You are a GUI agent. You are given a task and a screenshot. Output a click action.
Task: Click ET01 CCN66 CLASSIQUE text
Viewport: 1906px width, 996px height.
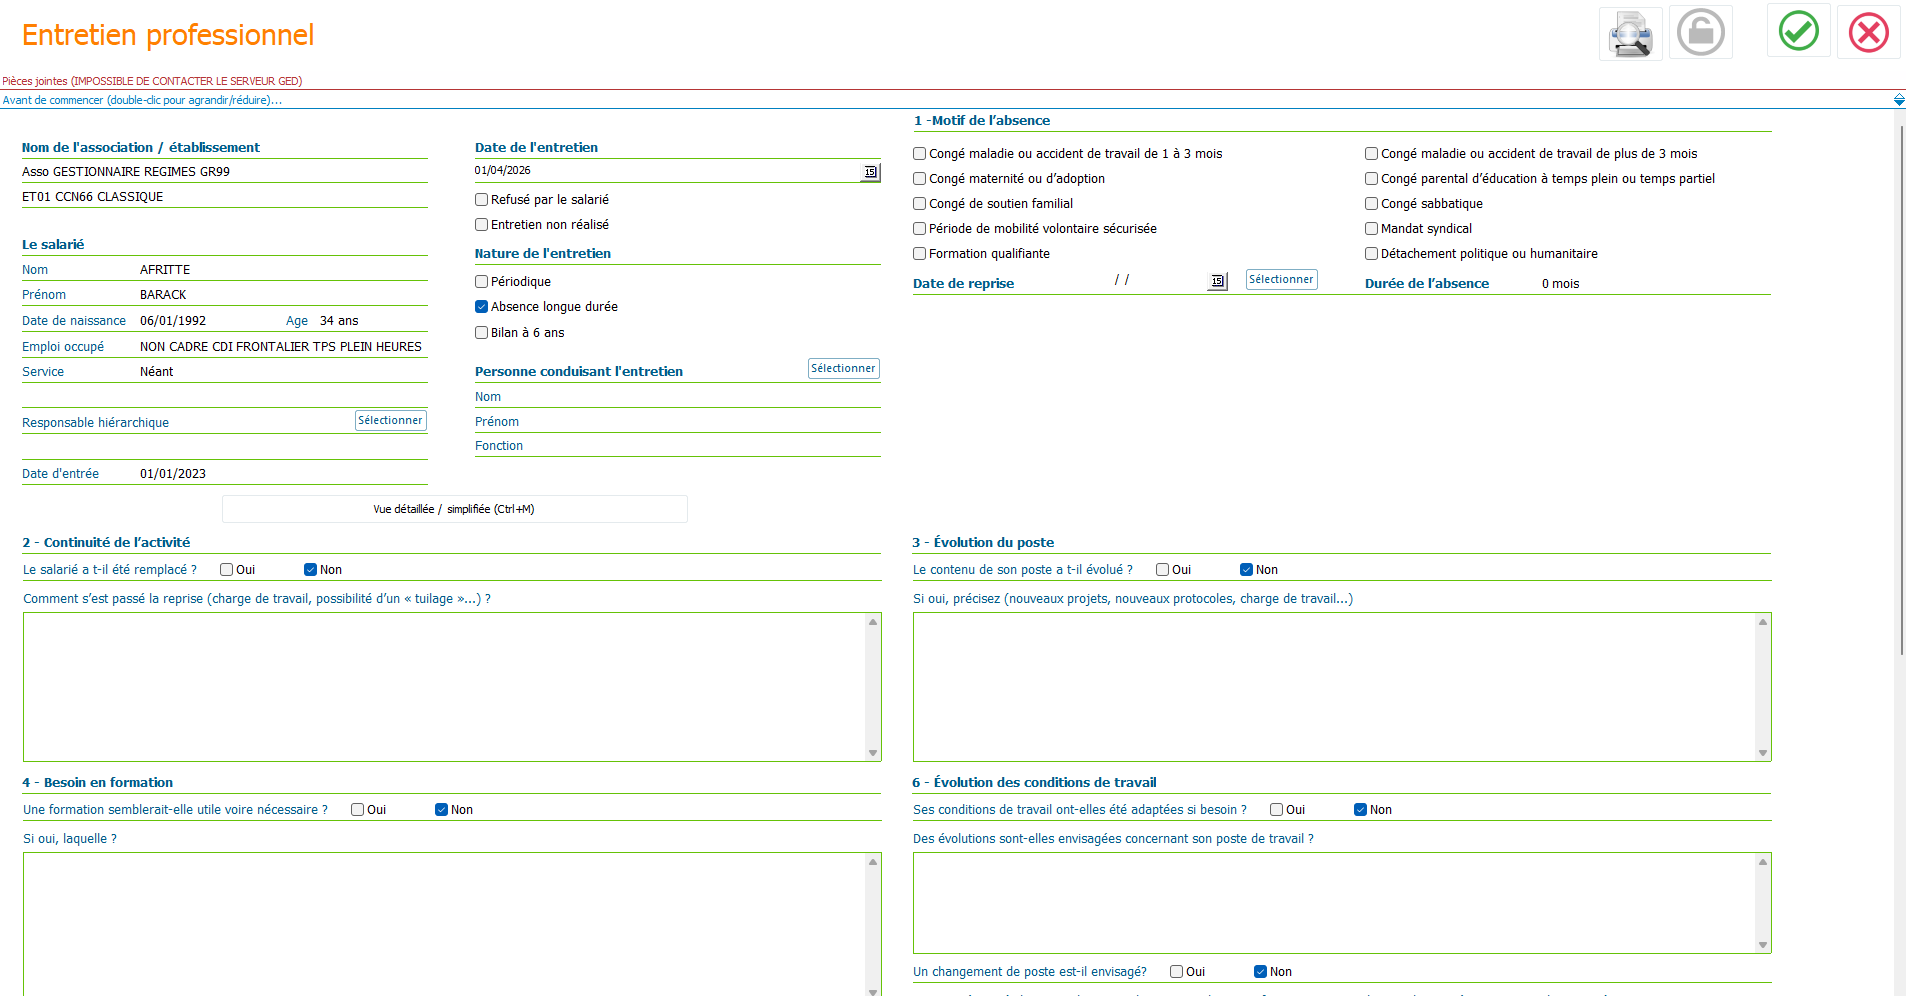[x=93, y=197]
